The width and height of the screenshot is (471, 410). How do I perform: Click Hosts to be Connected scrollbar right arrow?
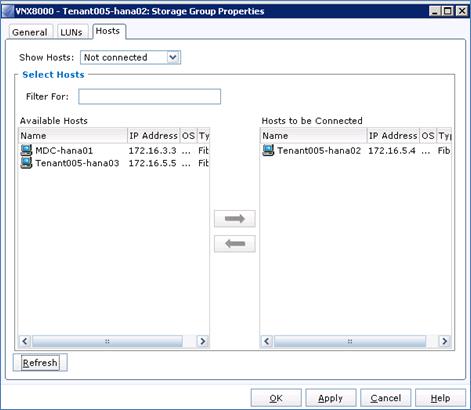pos(445,341)
